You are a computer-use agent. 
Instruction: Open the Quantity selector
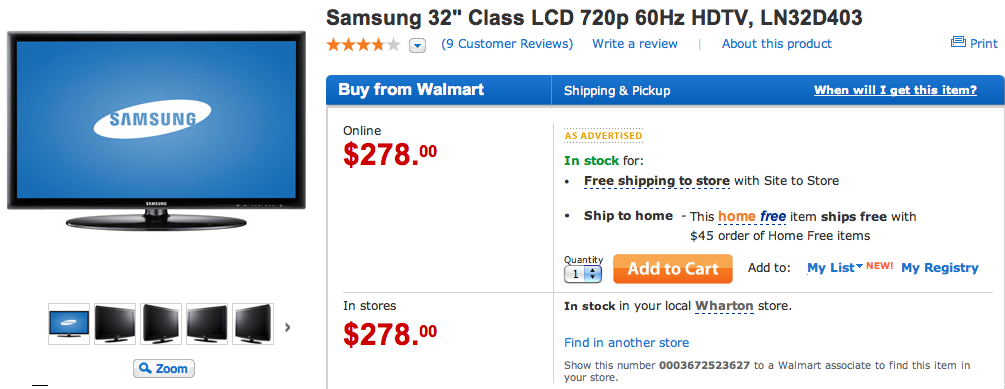(x=583, y=274)
